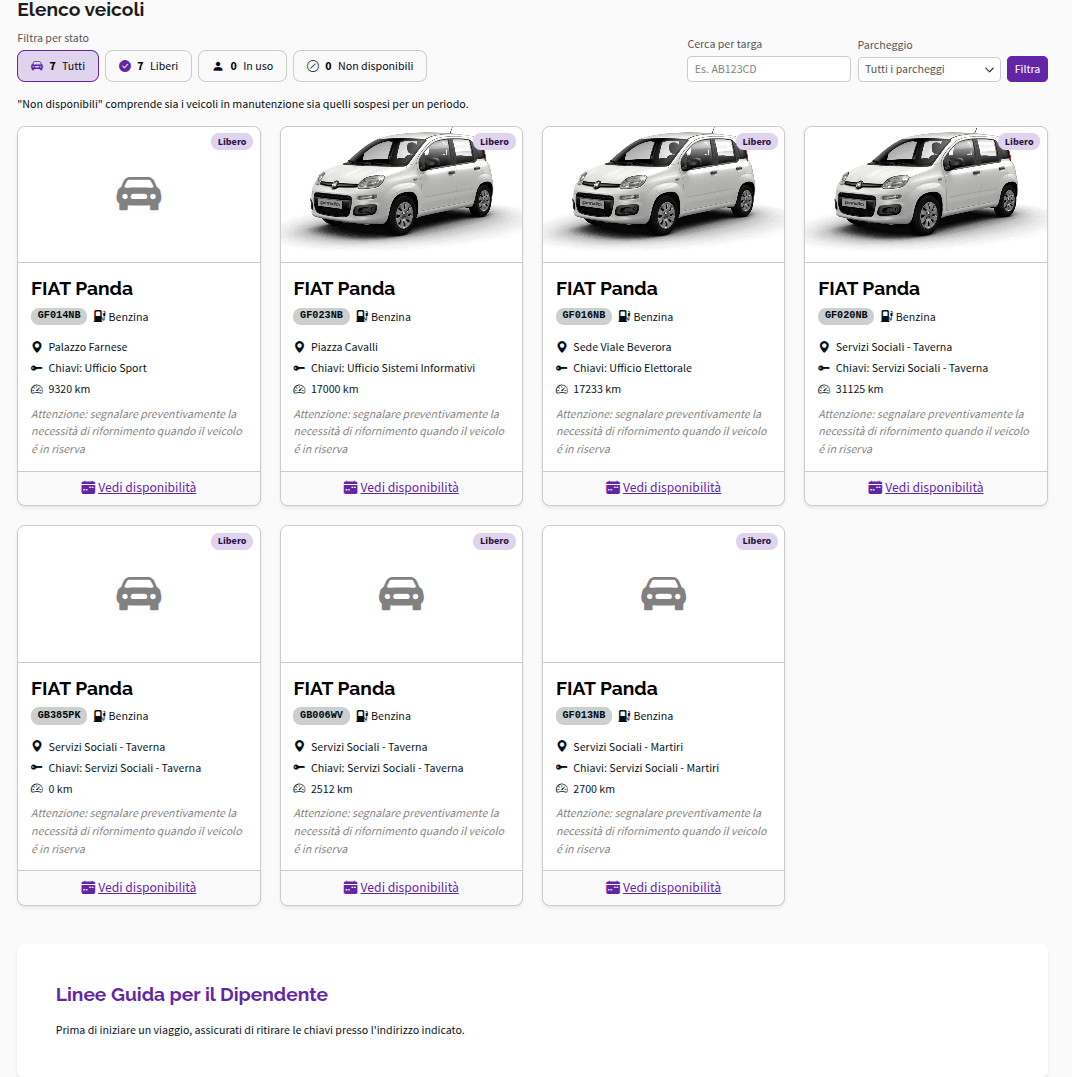Toggle the Liberi status filter
The image size is (1072, 1077).
pyautogui.click(x=148, y=66)
